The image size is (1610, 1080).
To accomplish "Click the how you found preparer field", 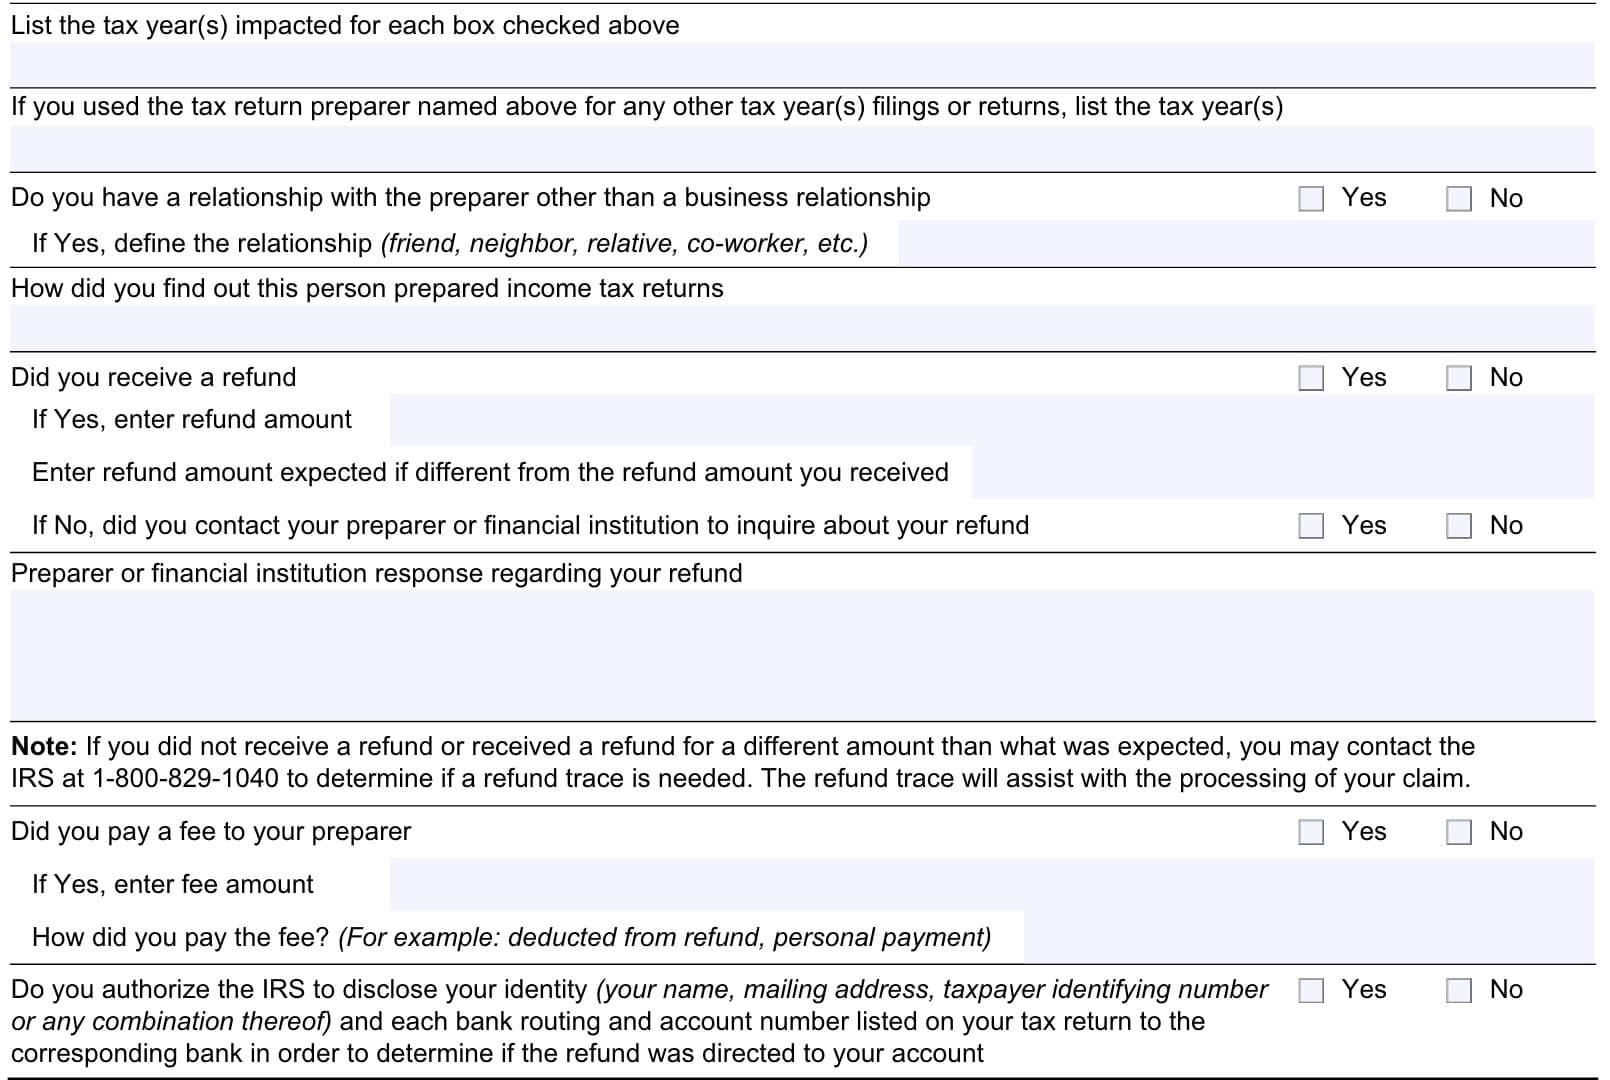I will pos(802,328).
